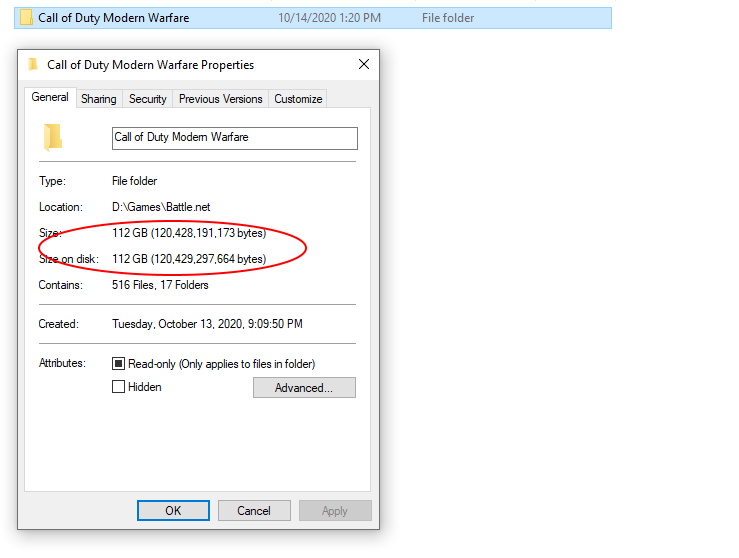Screen dimensions: 739x558
Task: Click the 10/14/2020 1:20 PM date cell
Action: pos(329,18)
